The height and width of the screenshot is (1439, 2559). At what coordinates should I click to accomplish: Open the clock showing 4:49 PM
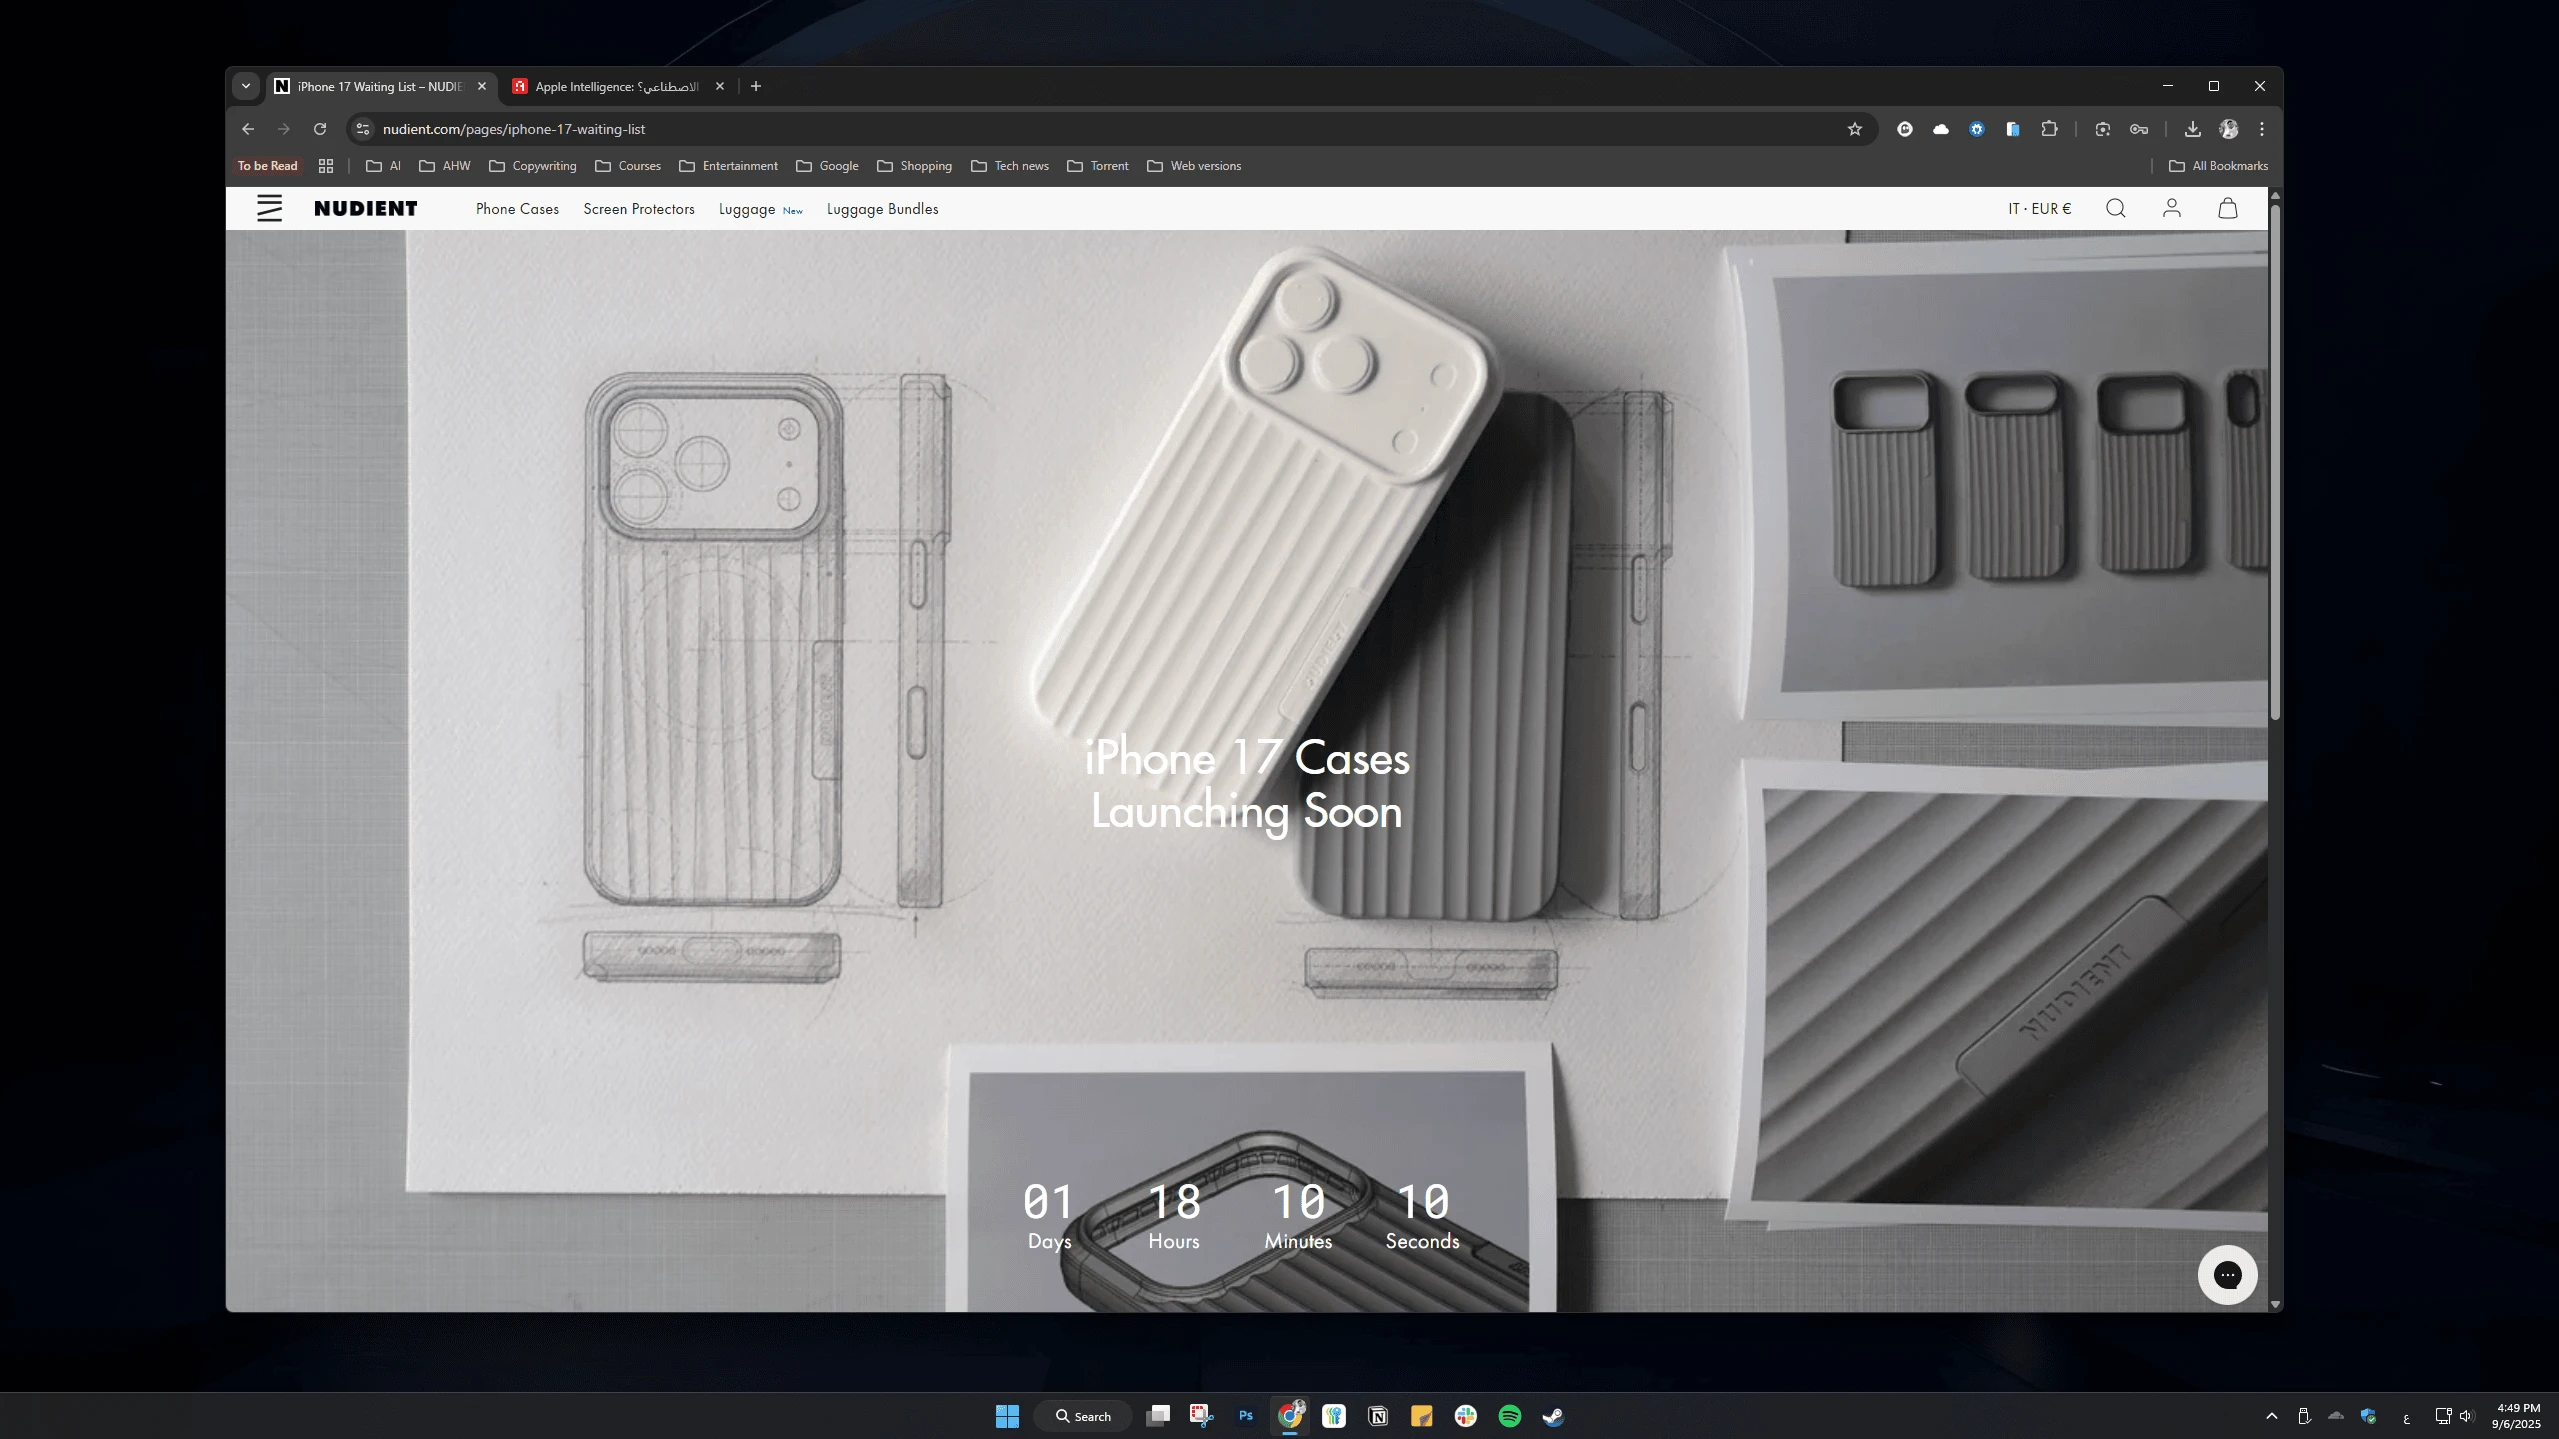pyautogui.click(x=2516, y=1416)
